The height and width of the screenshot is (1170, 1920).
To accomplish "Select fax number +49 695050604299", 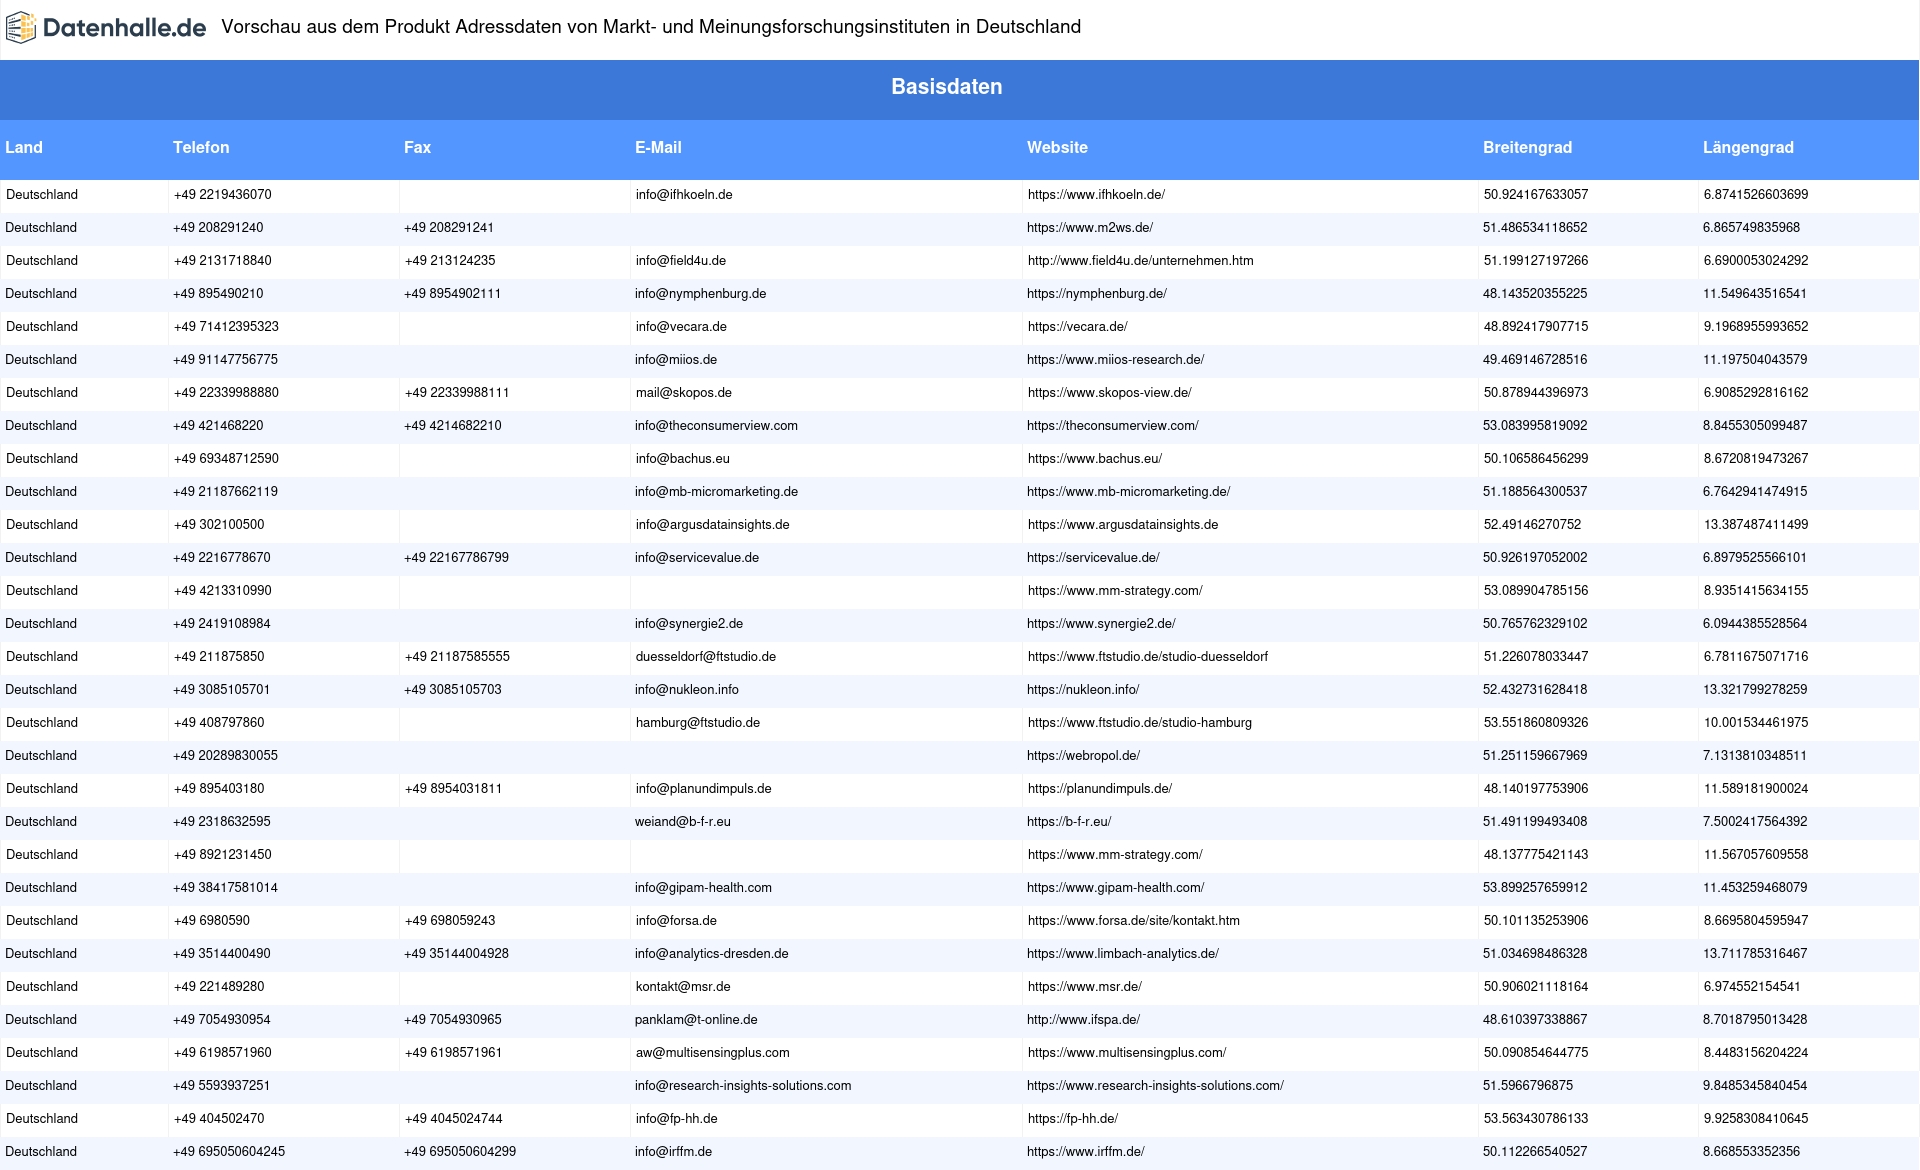I will pos(460,1152).
